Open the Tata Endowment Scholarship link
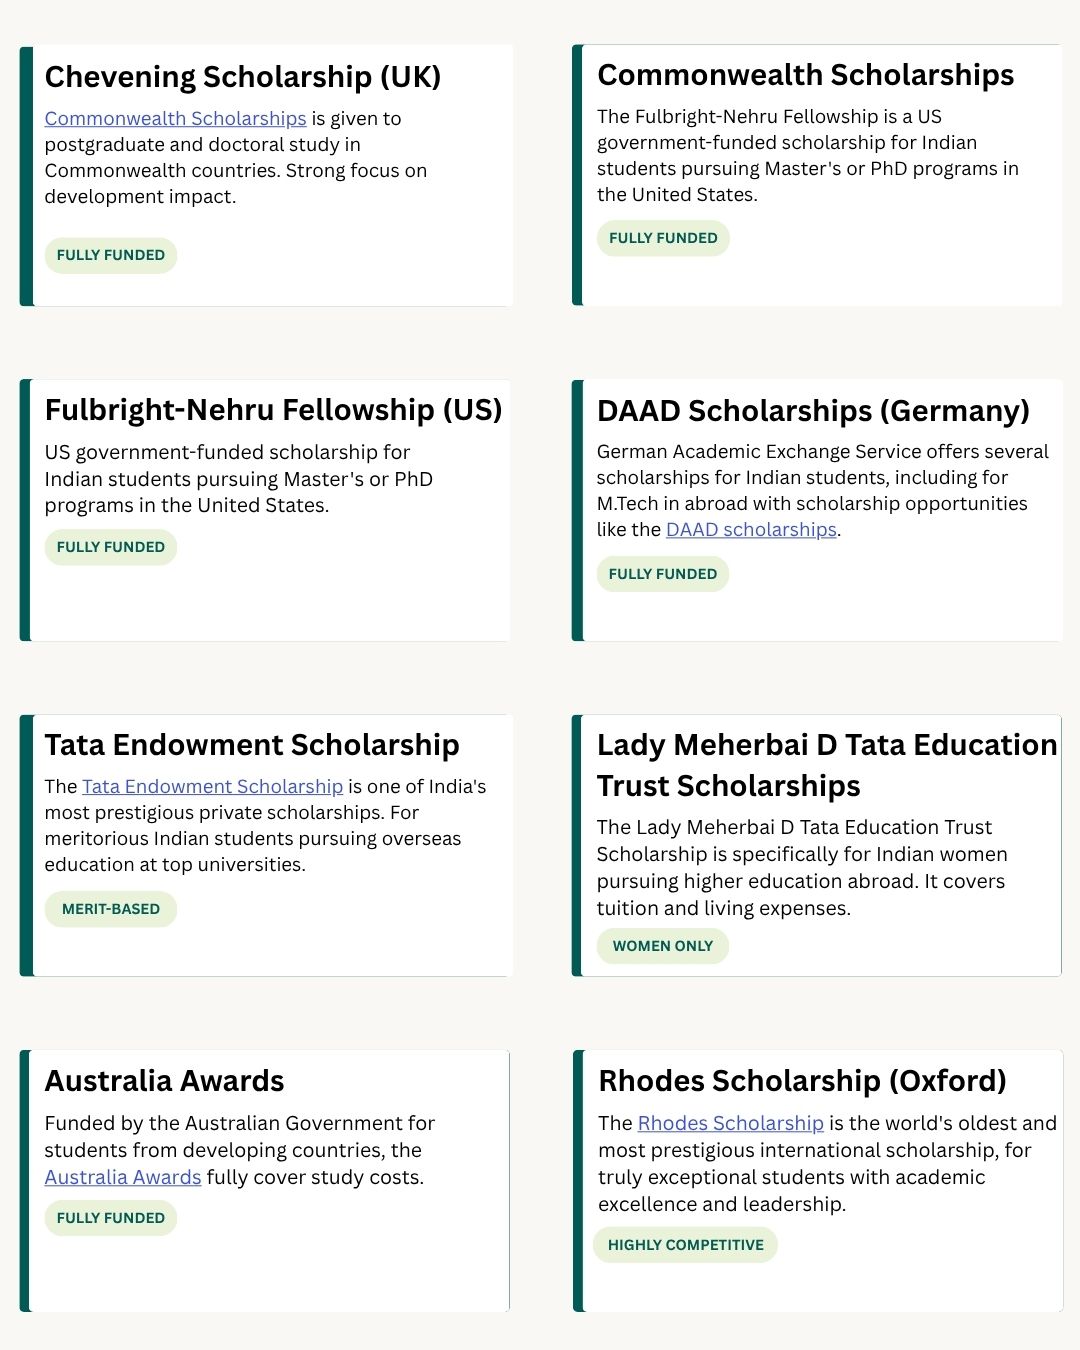The width and height of the screenshot is (1080, 1350). pos(212,787)
